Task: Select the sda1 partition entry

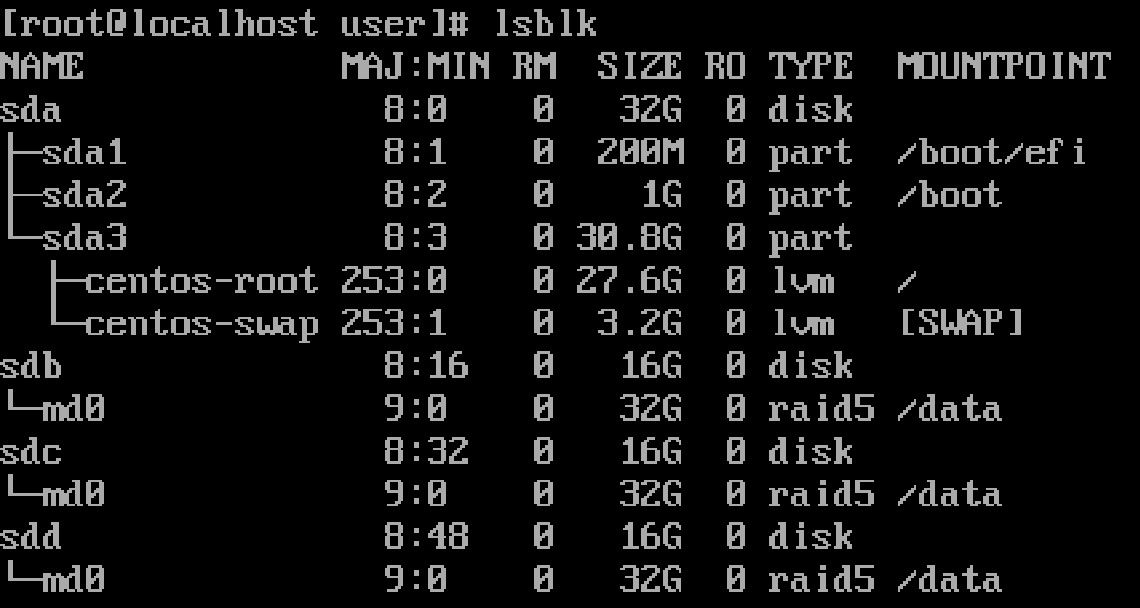Action: coord(84,153)
